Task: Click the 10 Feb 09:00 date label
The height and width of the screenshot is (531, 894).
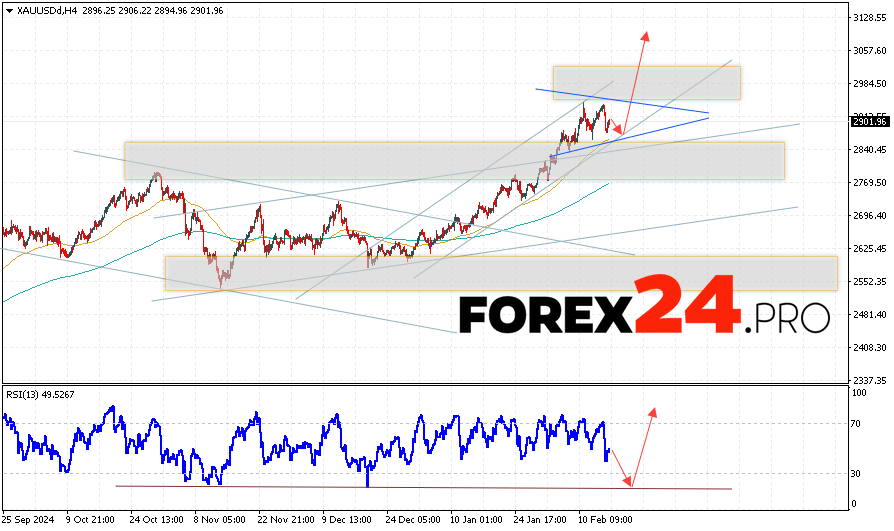Action: click(x=603, y=521)
